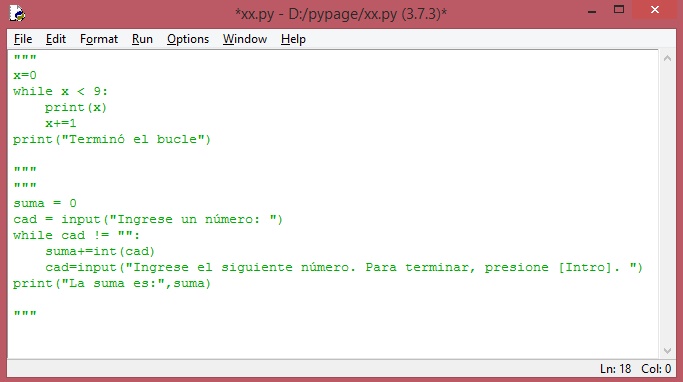The height and width of the screenshot is (382, 683).
Task: Open the Help menu
Action: click(x=293, y=39)
